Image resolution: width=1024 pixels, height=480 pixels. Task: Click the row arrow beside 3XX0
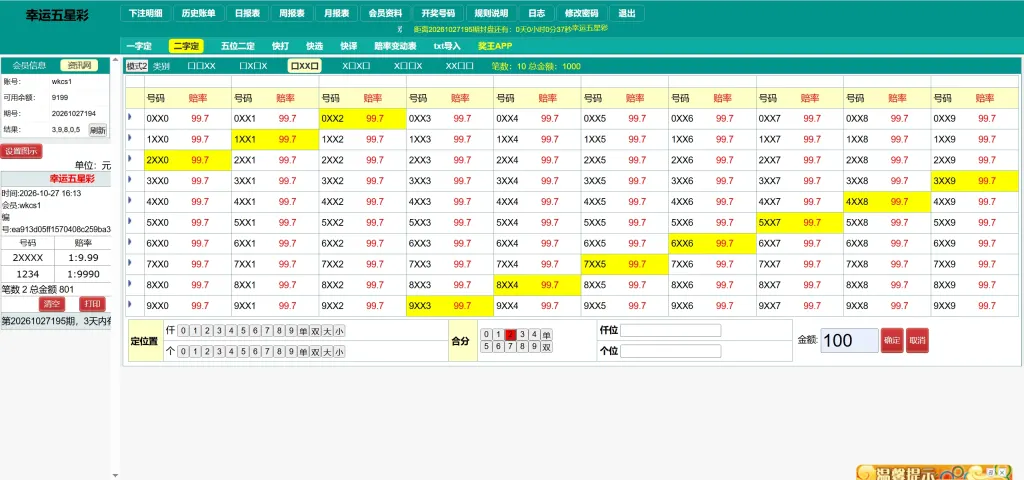point(129,179)
